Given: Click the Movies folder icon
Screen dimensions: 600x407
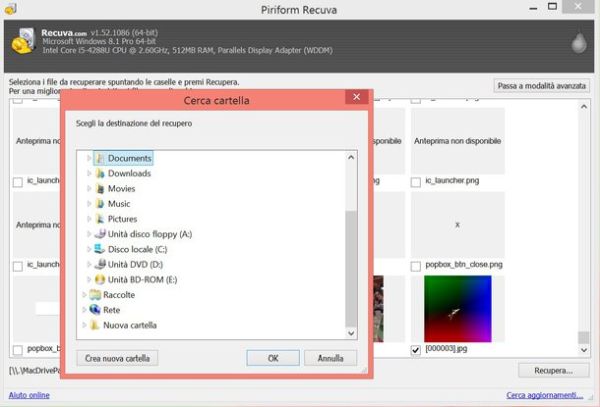Looking at the screenshot, I should [x=100, y=189].
